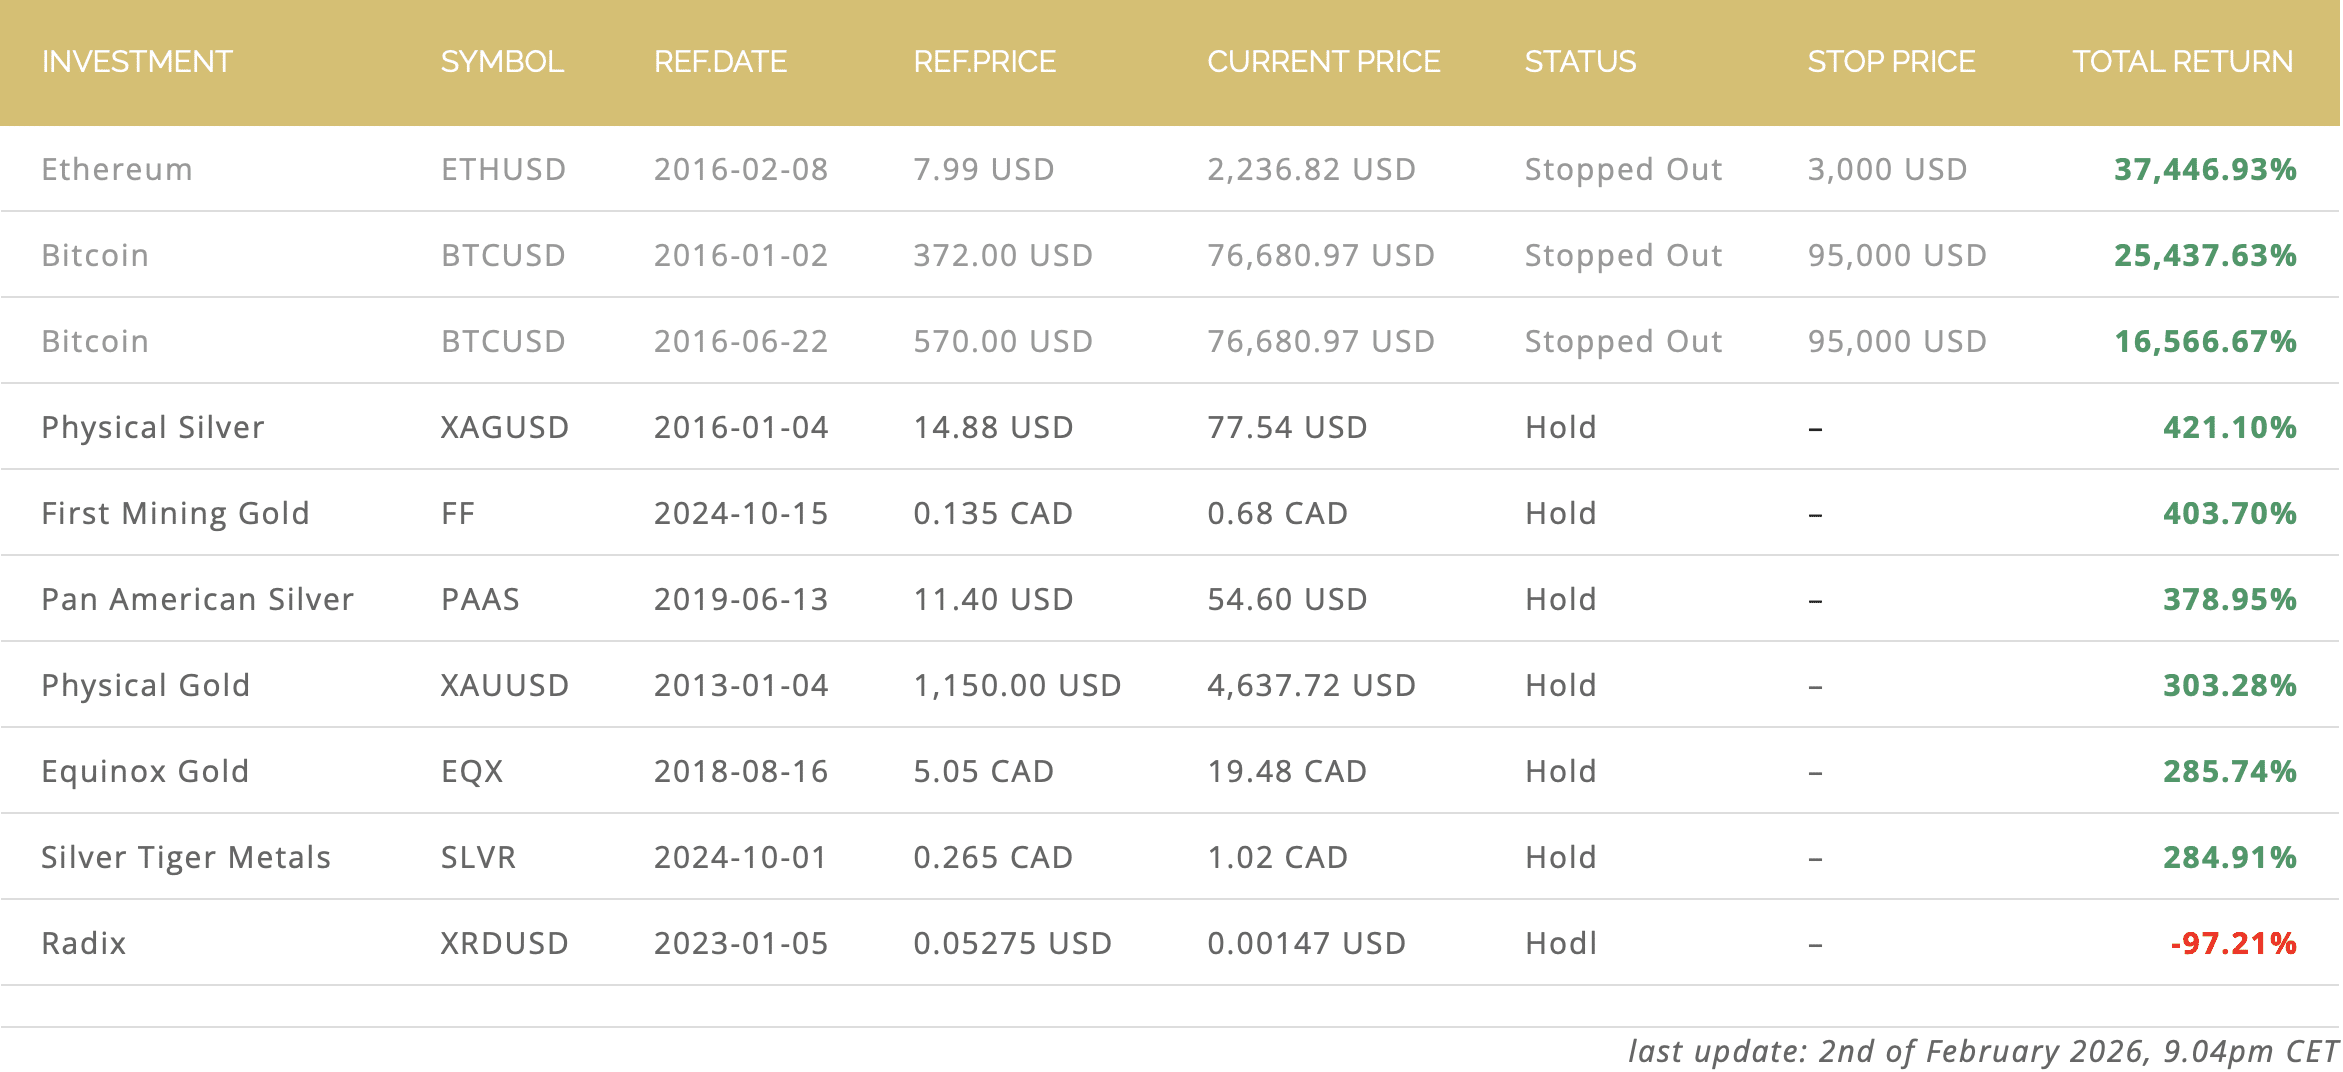Image resolution: width=2343 pixels, height=1072 pixels.
Task: Click the REF.PRICE column header
Action: coord(984,62)
